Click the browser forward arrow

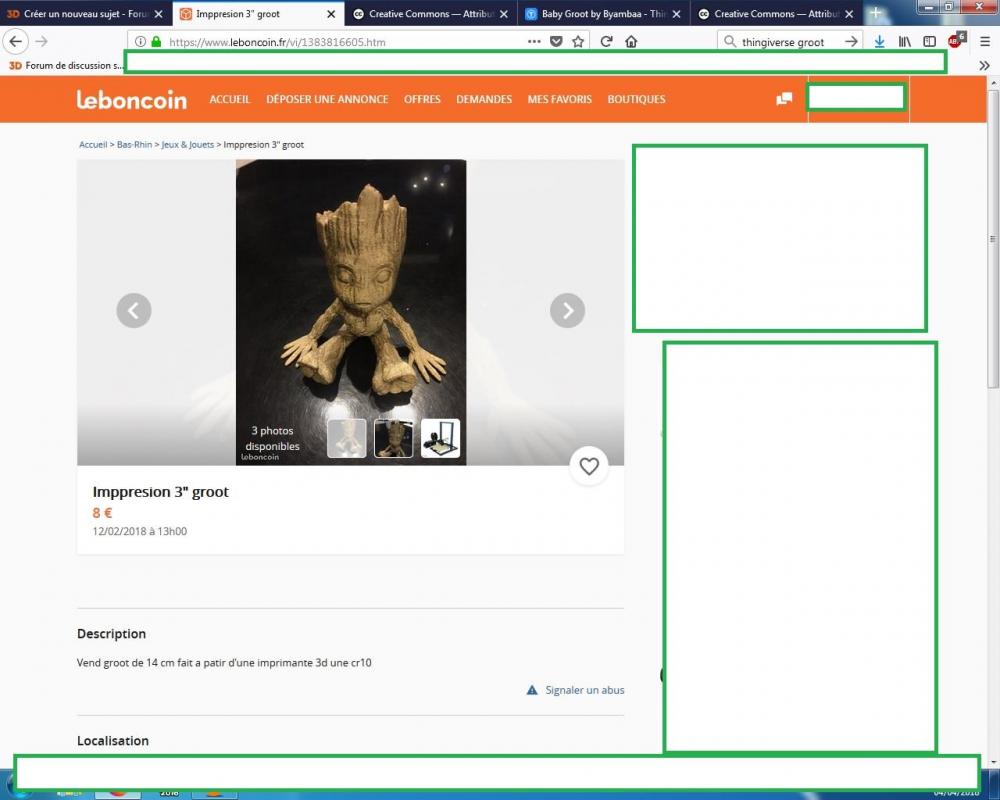click(x=41, y=41)
